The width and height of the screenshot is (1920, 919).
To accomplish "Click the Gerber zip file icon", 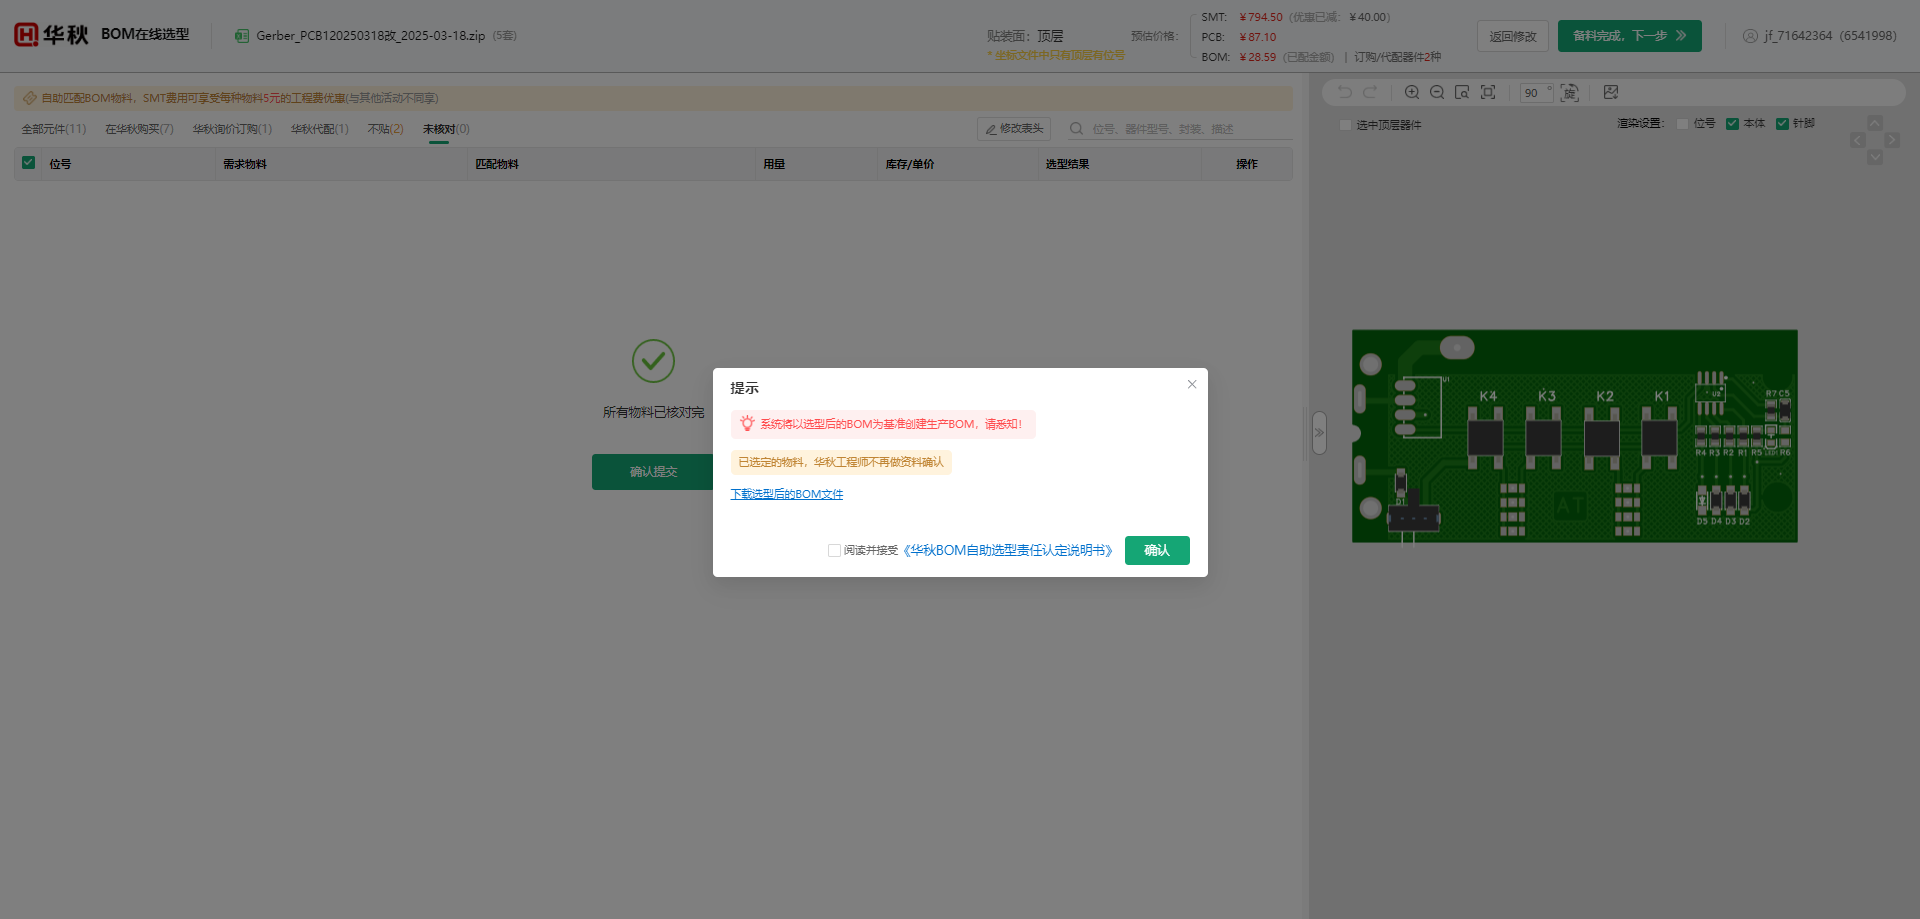I will pos(242,36).
